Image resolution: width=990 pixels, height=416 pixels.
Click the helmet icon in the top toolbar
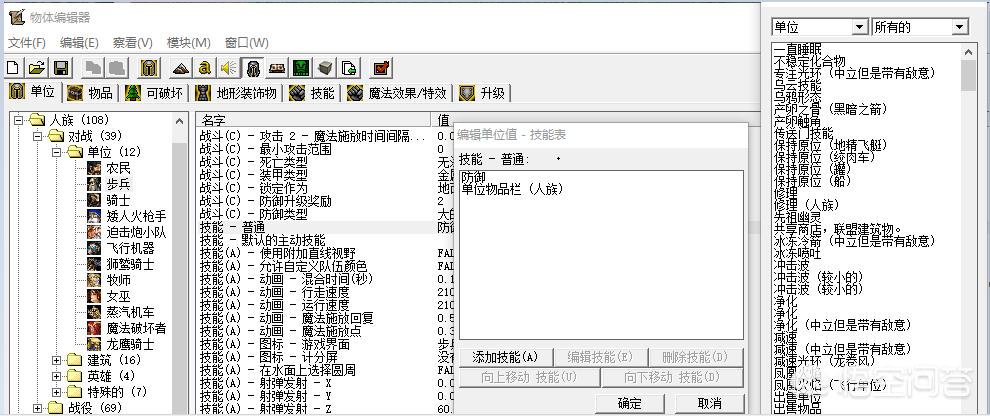tap(150, 68)
